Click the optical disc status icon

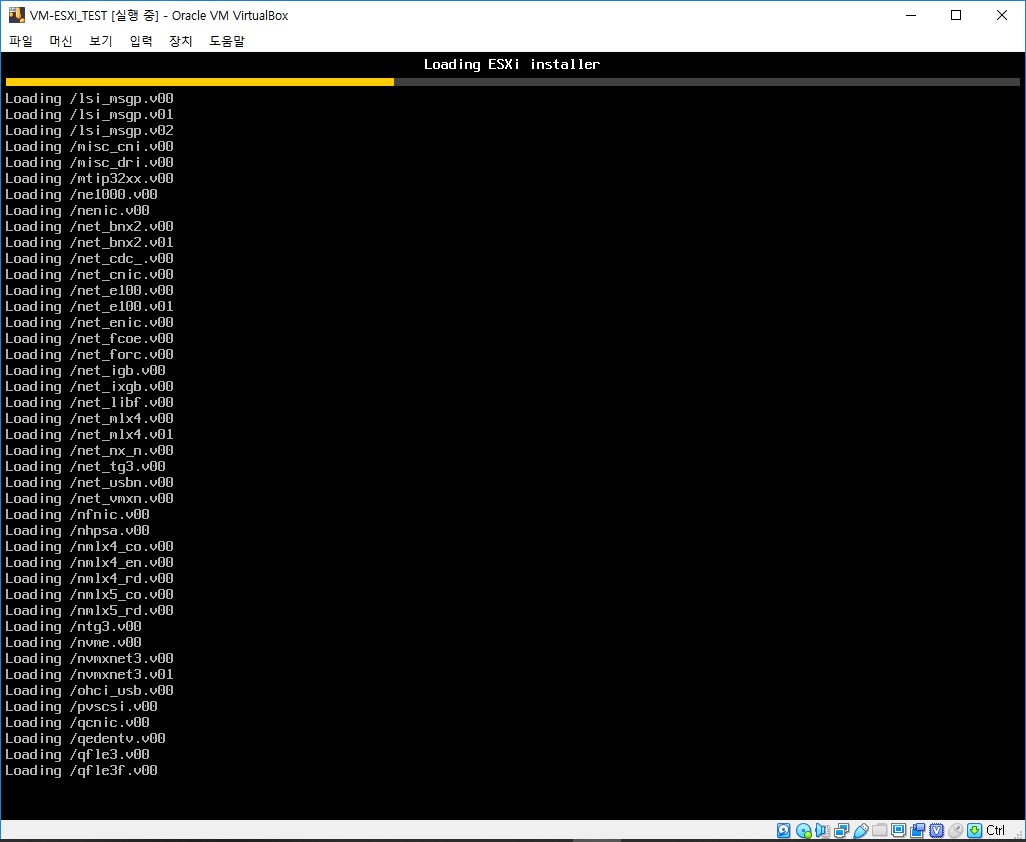click(x=804, y=830)
